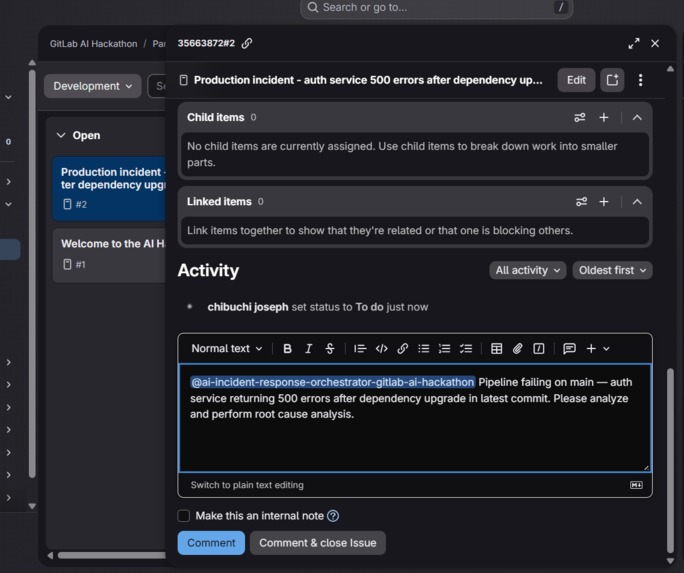Insert a quick action with slash icon
Image resolution: width=684 pixels, height=573 pixels.
(539, 348)
